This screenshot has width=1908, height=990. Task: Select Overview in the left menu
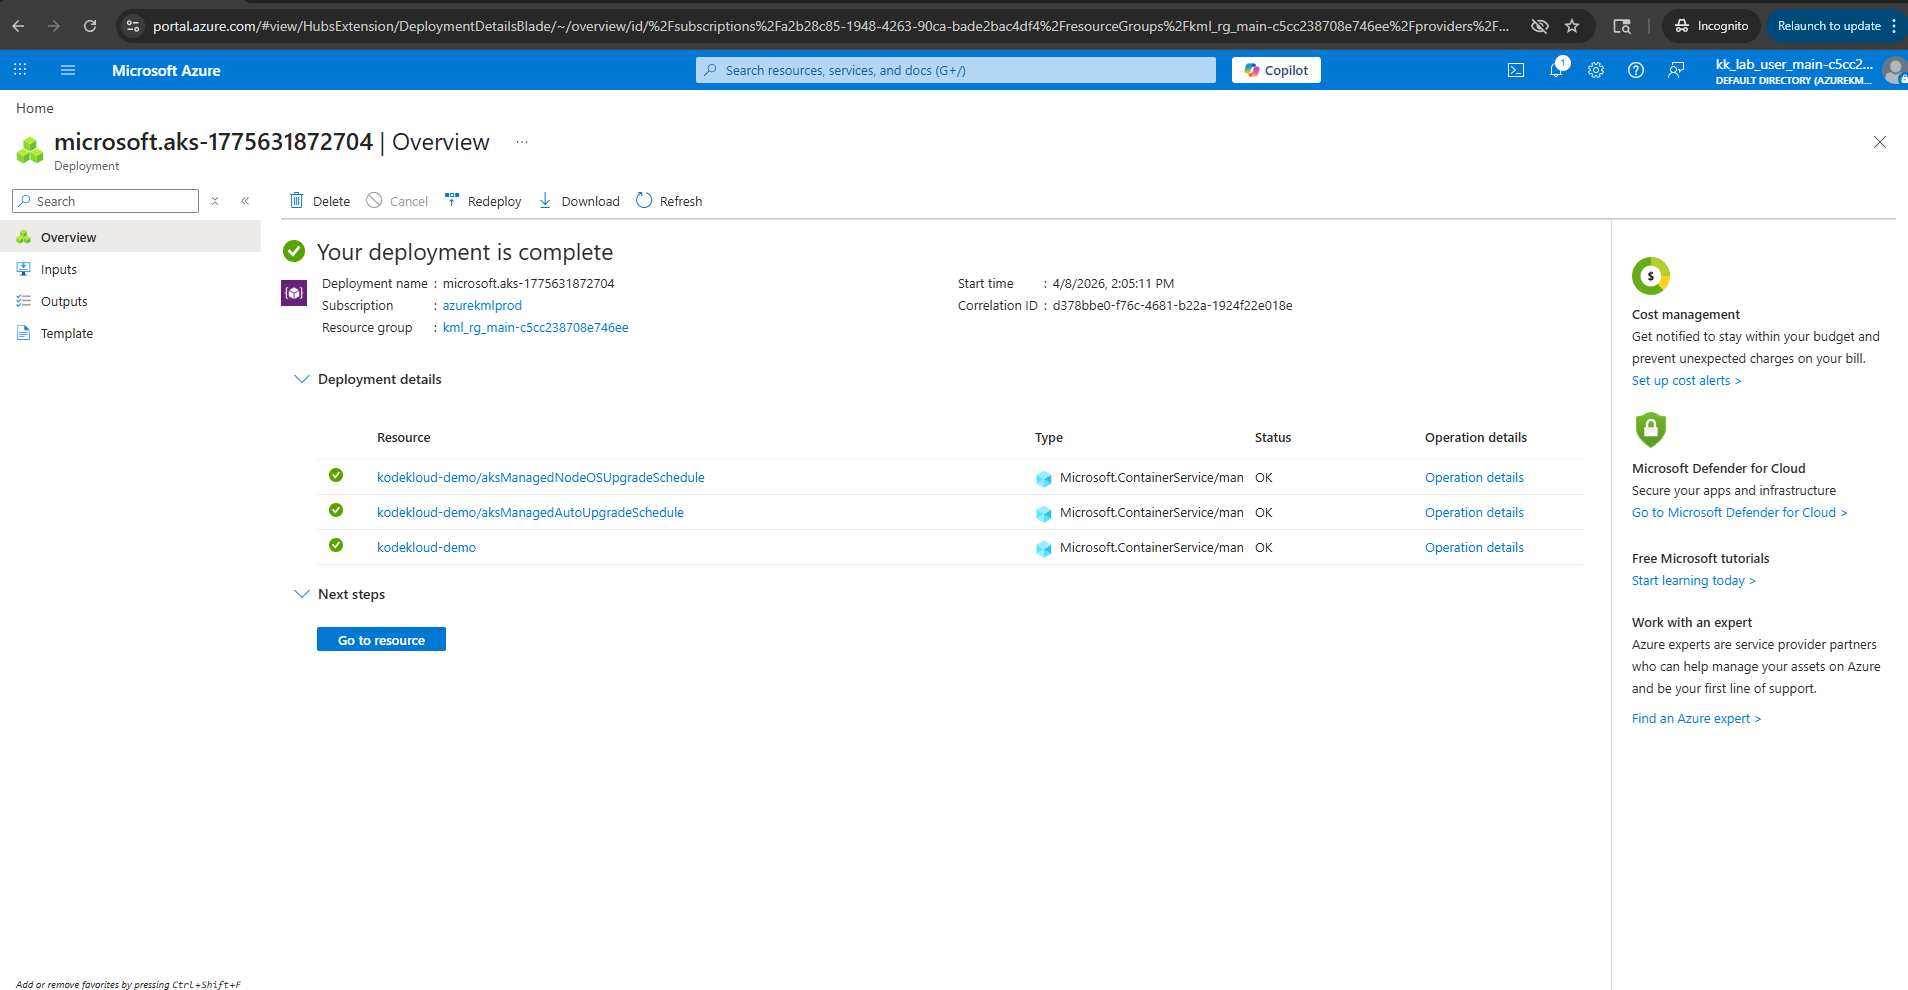coord(130,237)
